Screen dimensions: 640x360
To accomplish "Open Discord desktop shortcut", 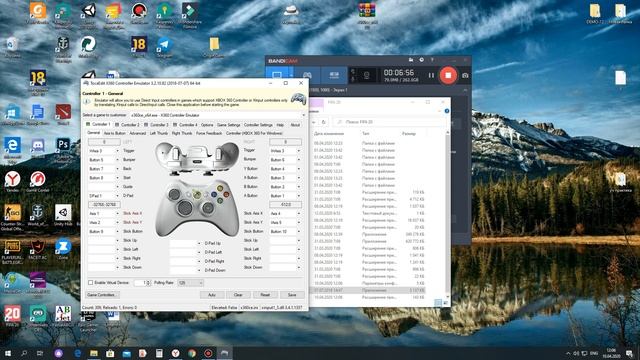I will [x=38, y=148].
